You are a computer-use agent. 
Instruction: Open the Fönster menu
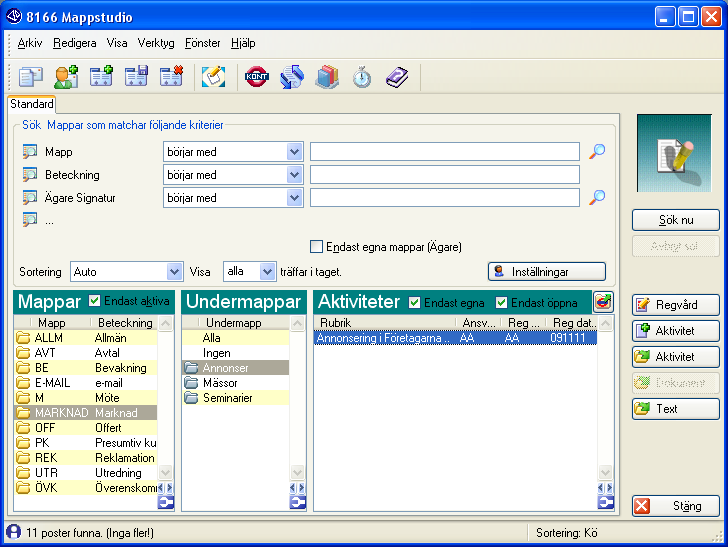pyautogui.click(x=202, y=43)
